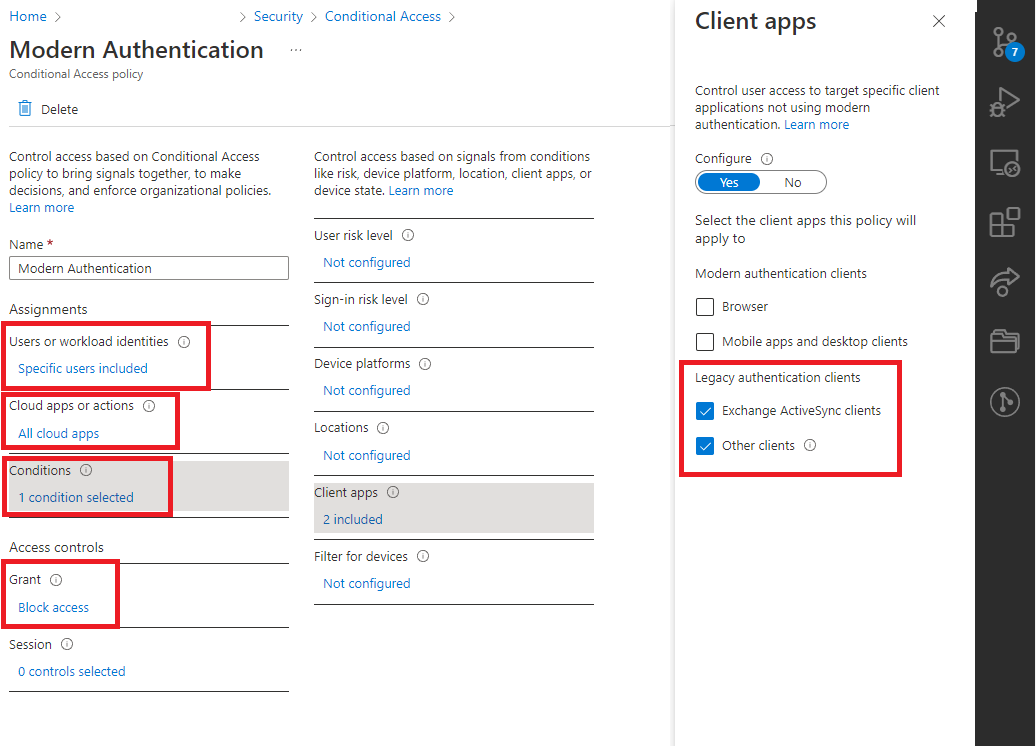Open the ellipsis menu beside policy title
1036x747 pixels.
[x=295, y=50]
